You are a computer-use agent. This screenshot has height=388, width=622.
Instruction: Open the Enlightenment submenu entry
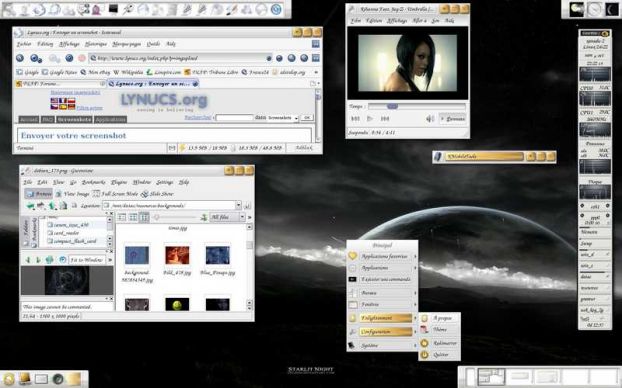pos(382,318)
